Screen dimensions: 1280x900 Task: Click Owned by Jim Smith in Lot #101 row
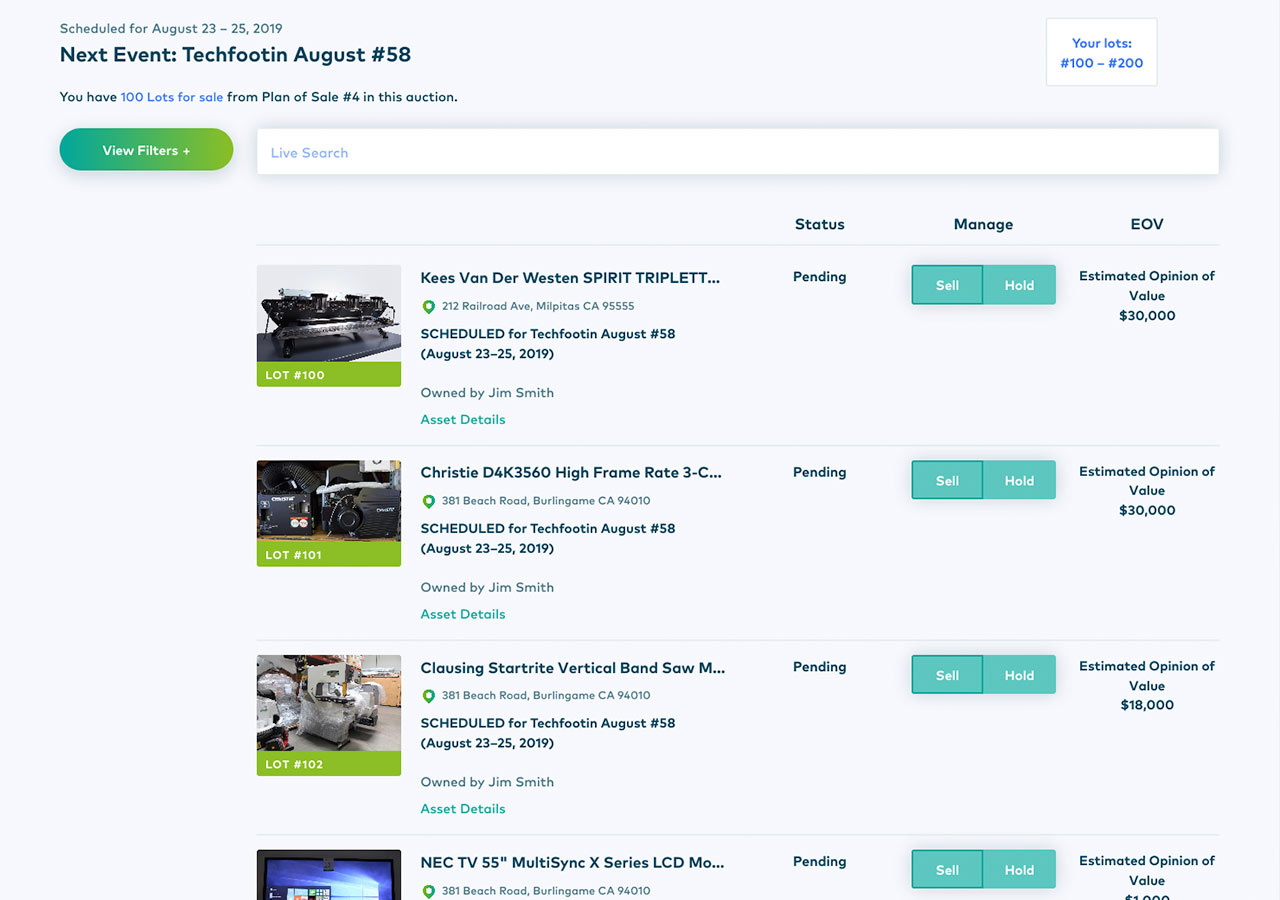(x=487, y=587)
